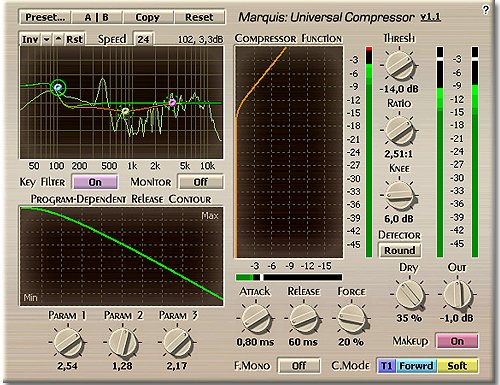Click the Copy button
This screenshot has width=500, height=385.
148,17
